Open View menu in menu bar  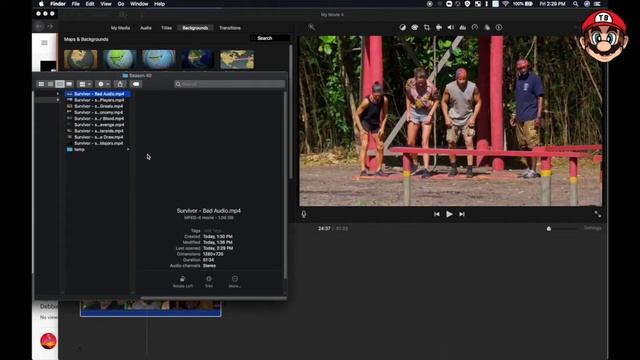click(x=106, y=4)
